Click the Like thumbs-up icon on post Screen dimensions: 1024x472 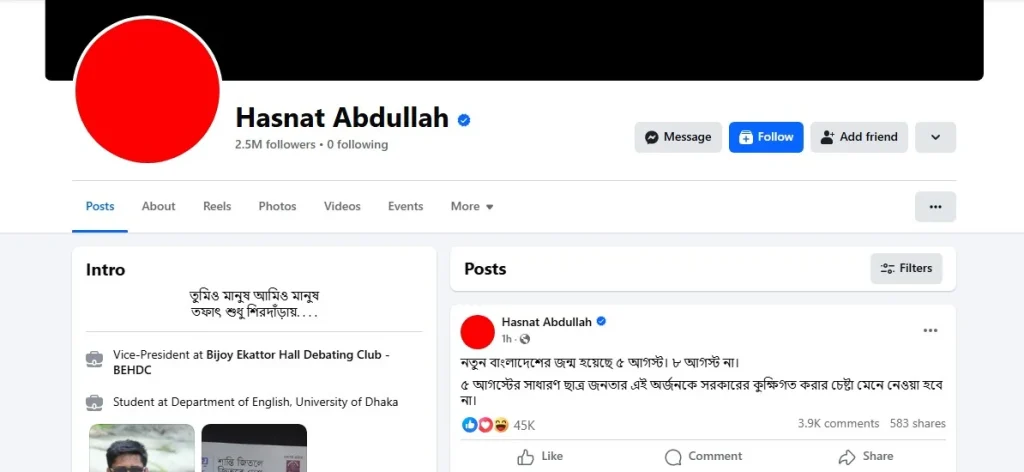526,456
